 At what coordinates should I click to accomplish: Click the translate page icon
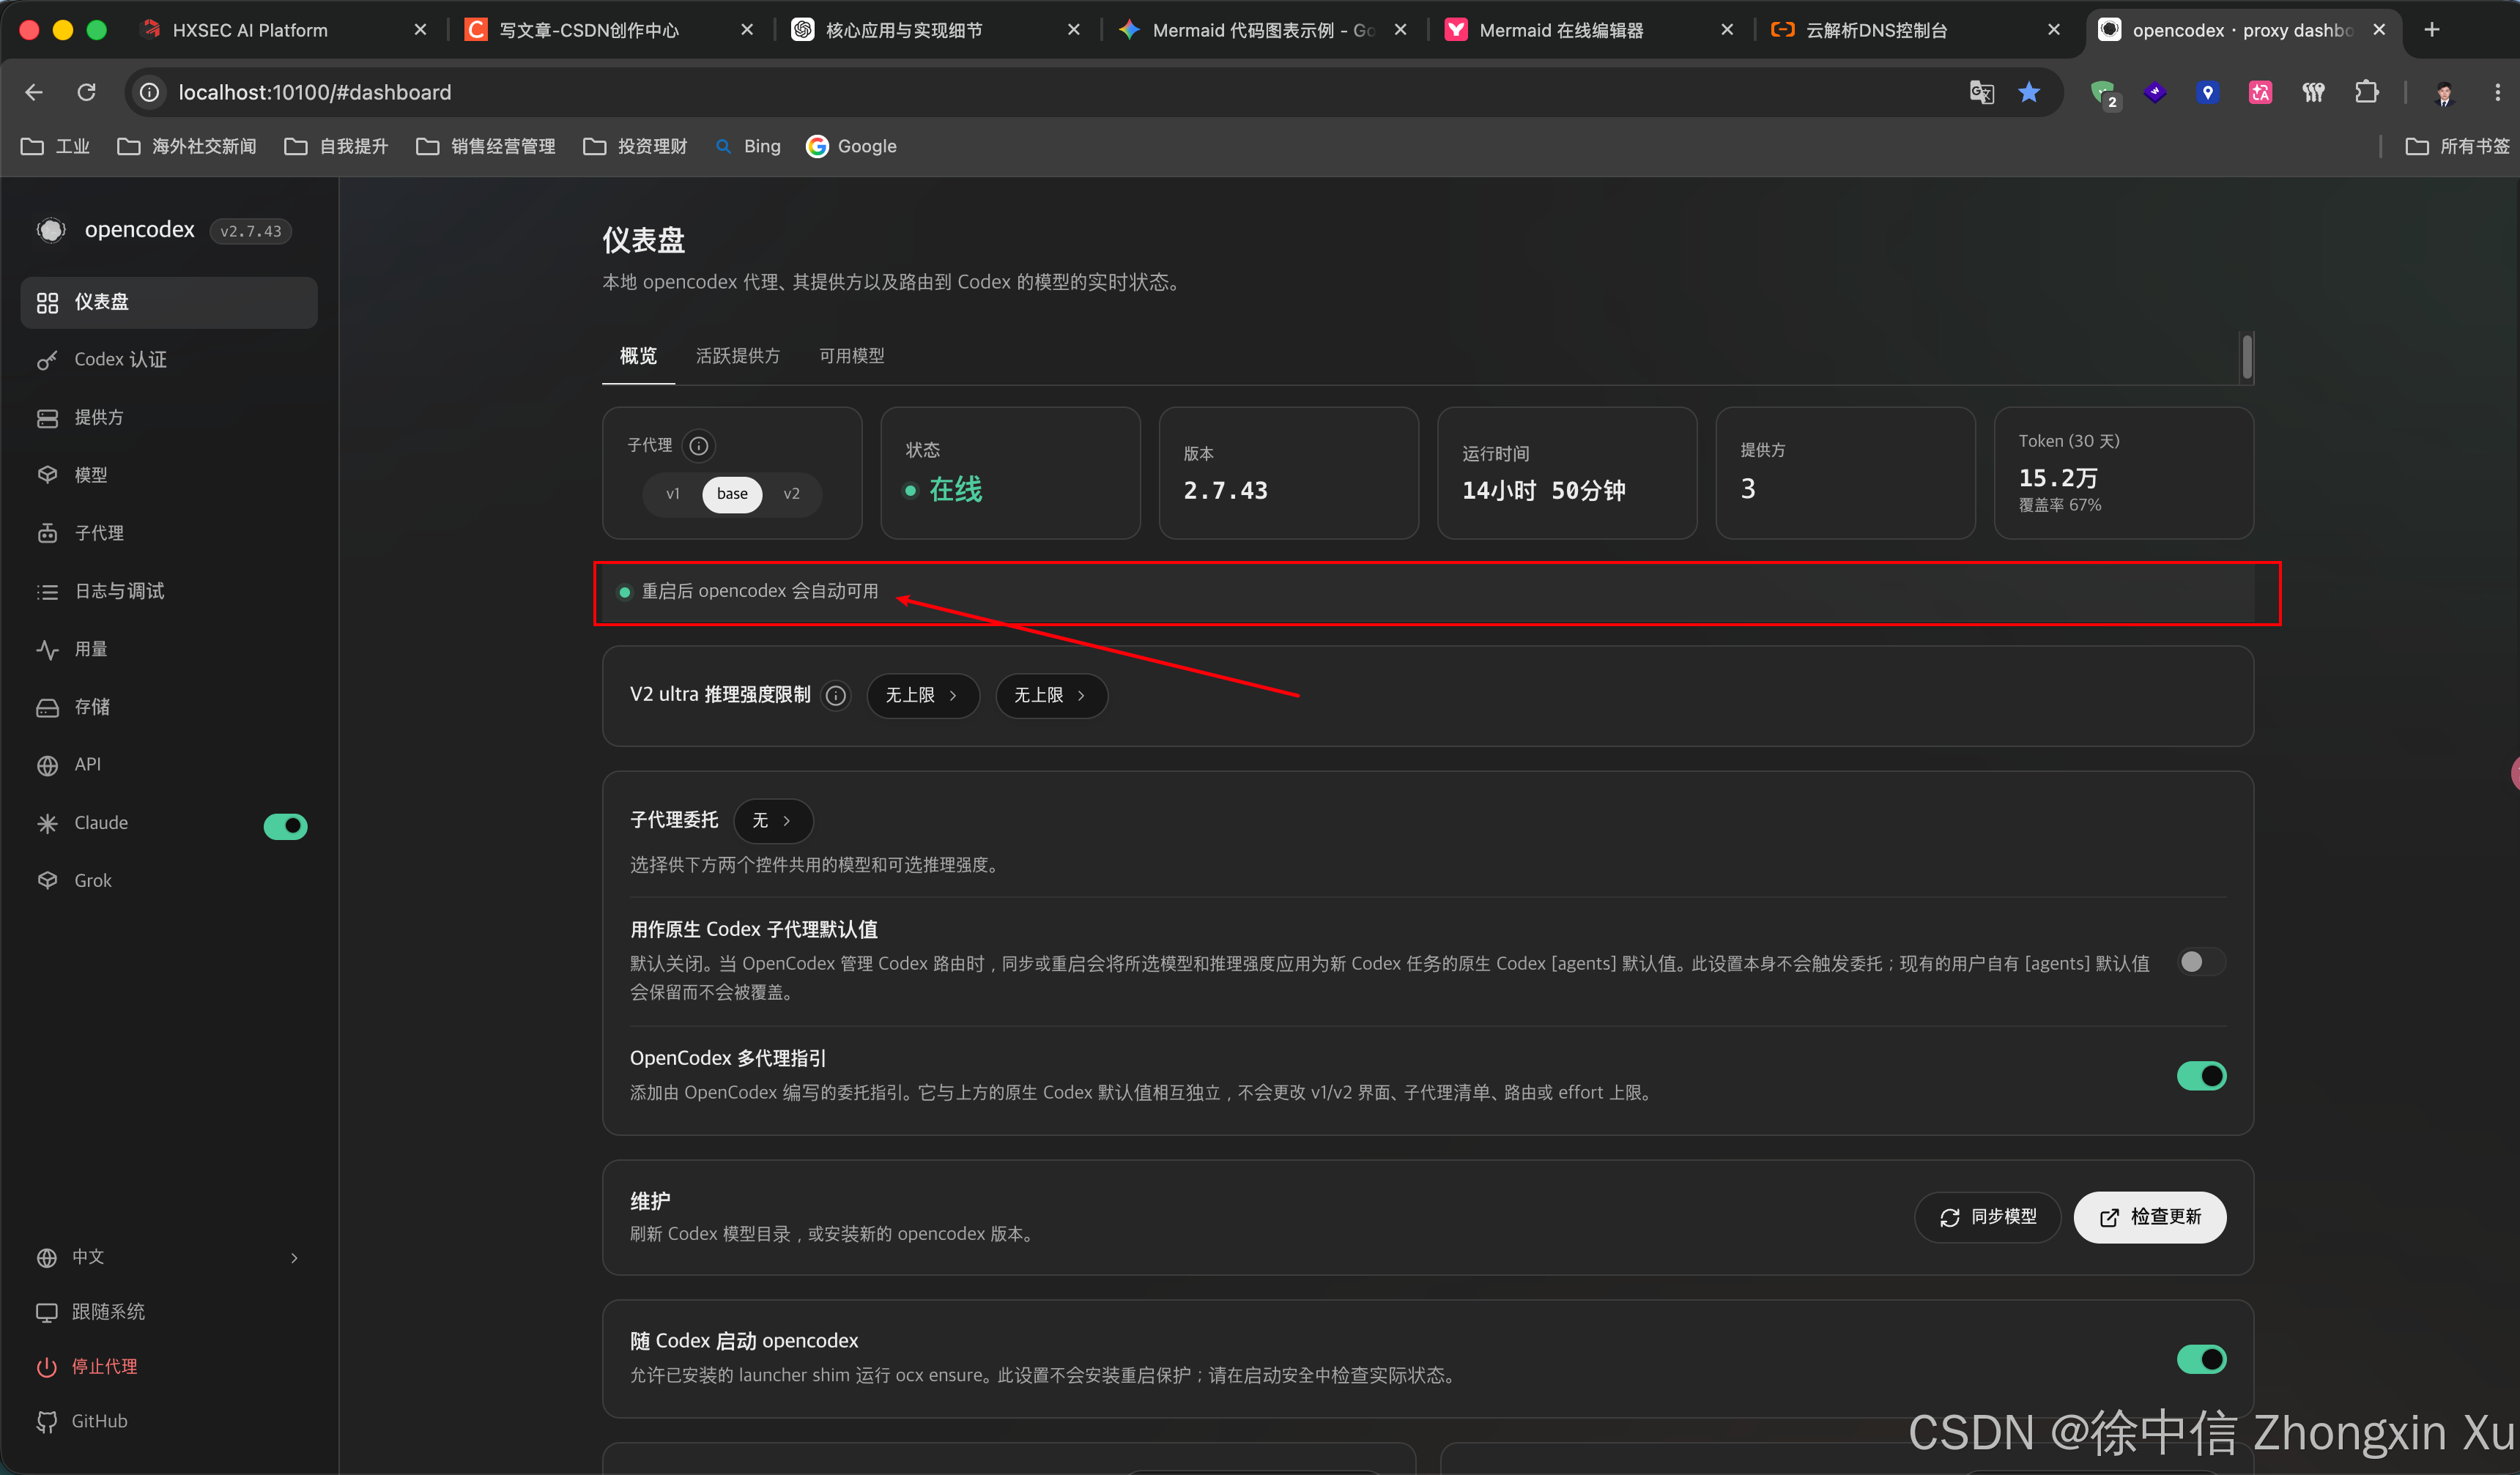pos(1981,92)
